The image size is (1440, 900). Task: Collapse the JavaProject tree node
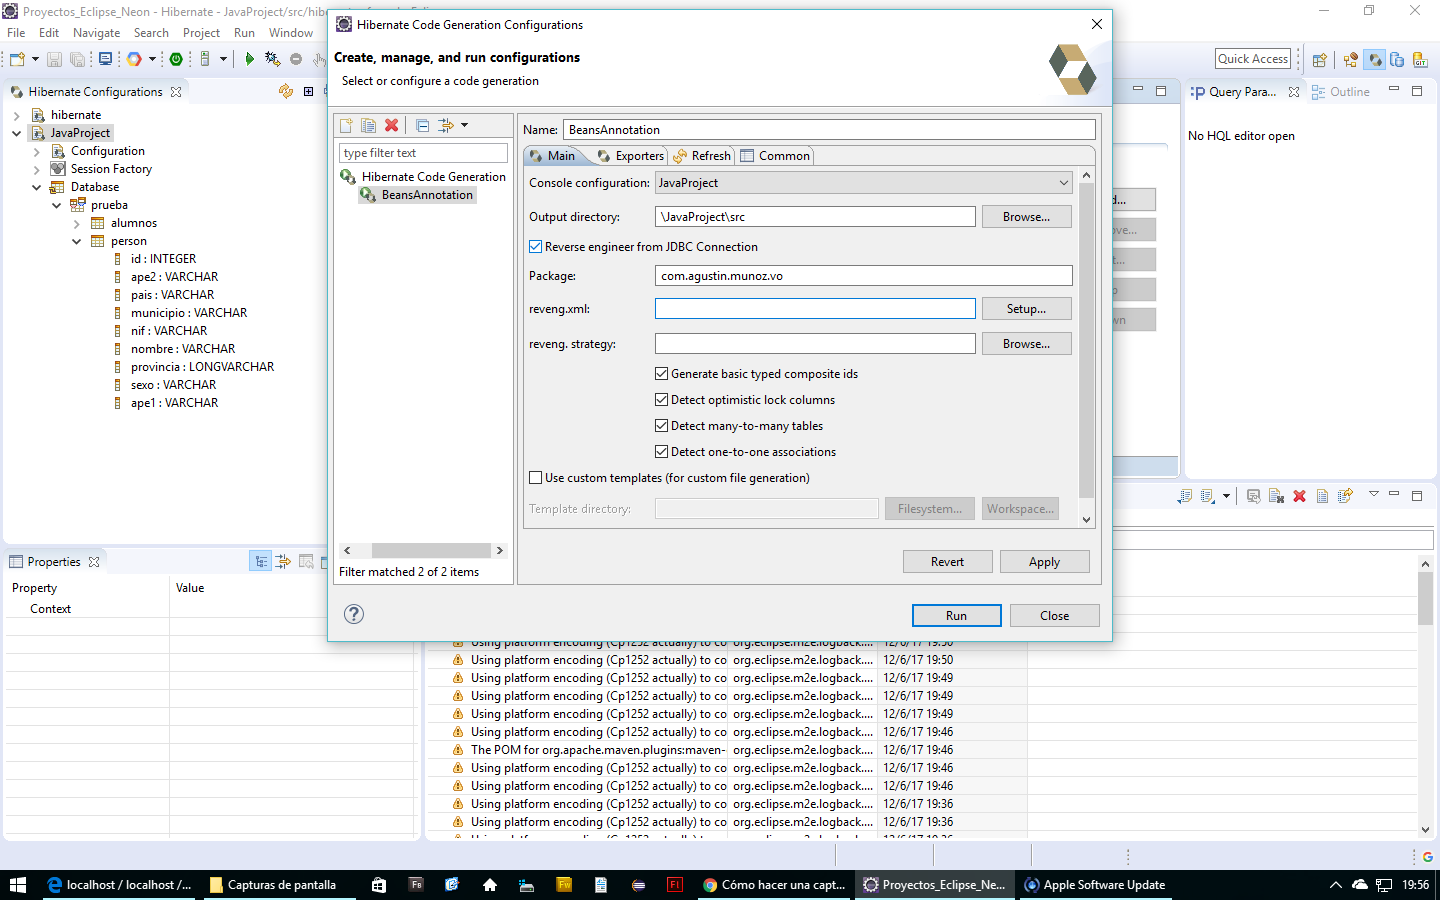(17, 133)
